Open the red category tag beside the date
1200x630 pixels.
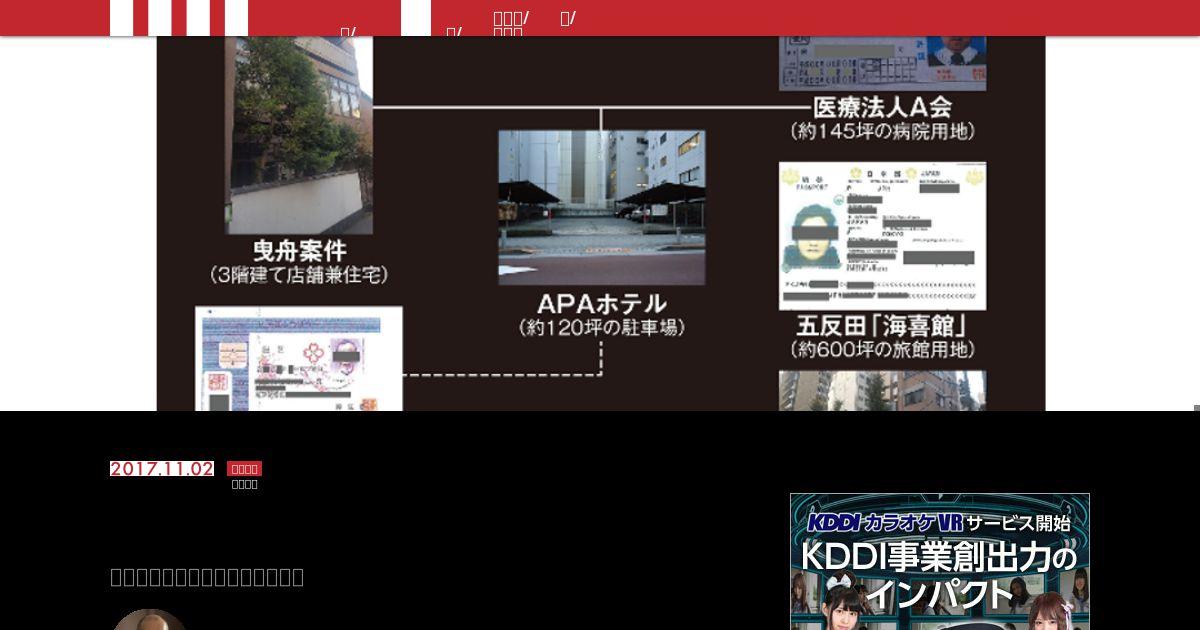coord(244,468)
